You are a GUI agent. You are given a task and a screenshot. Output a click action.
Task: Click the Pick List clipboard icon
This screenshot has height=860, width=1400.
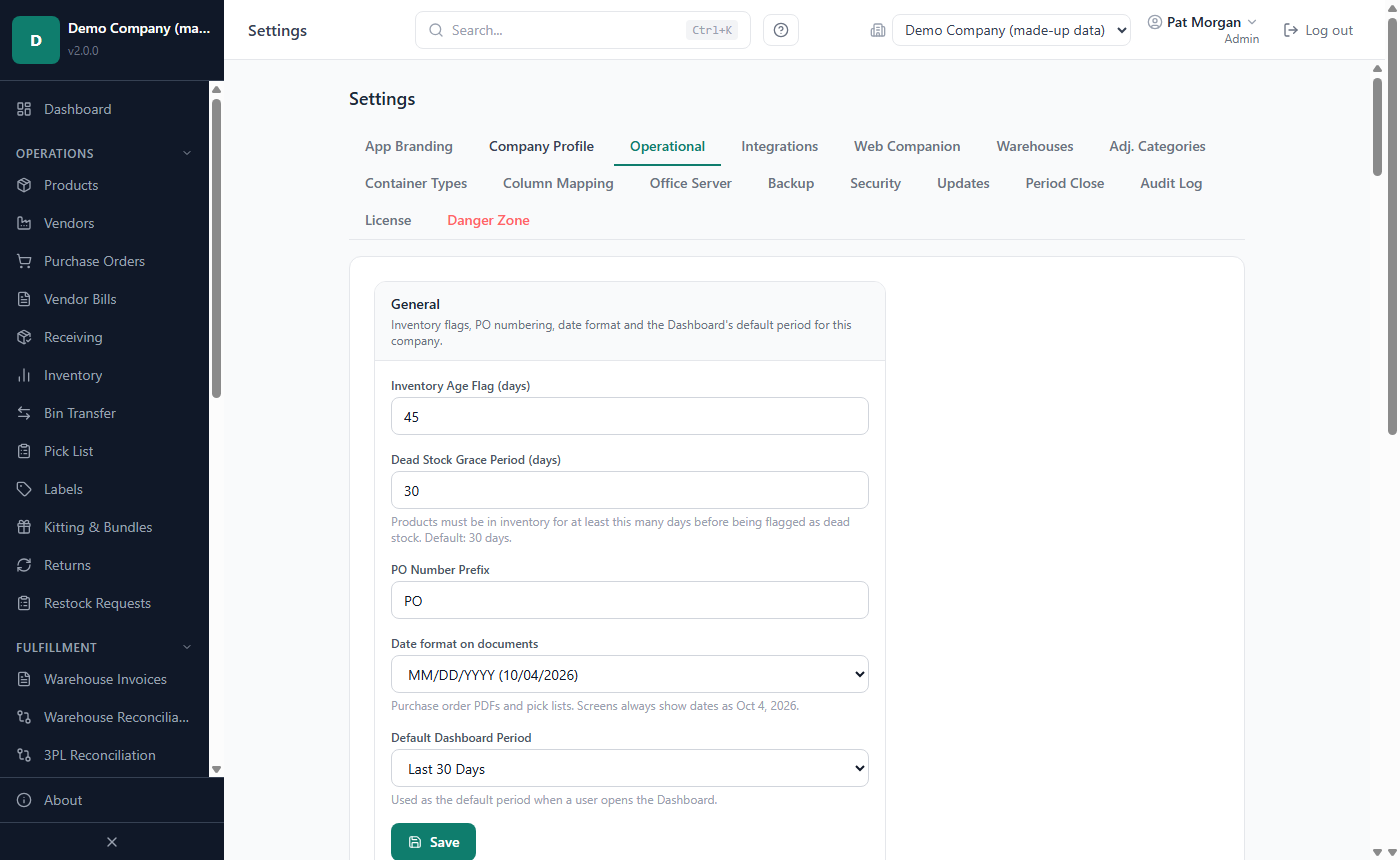24,451
